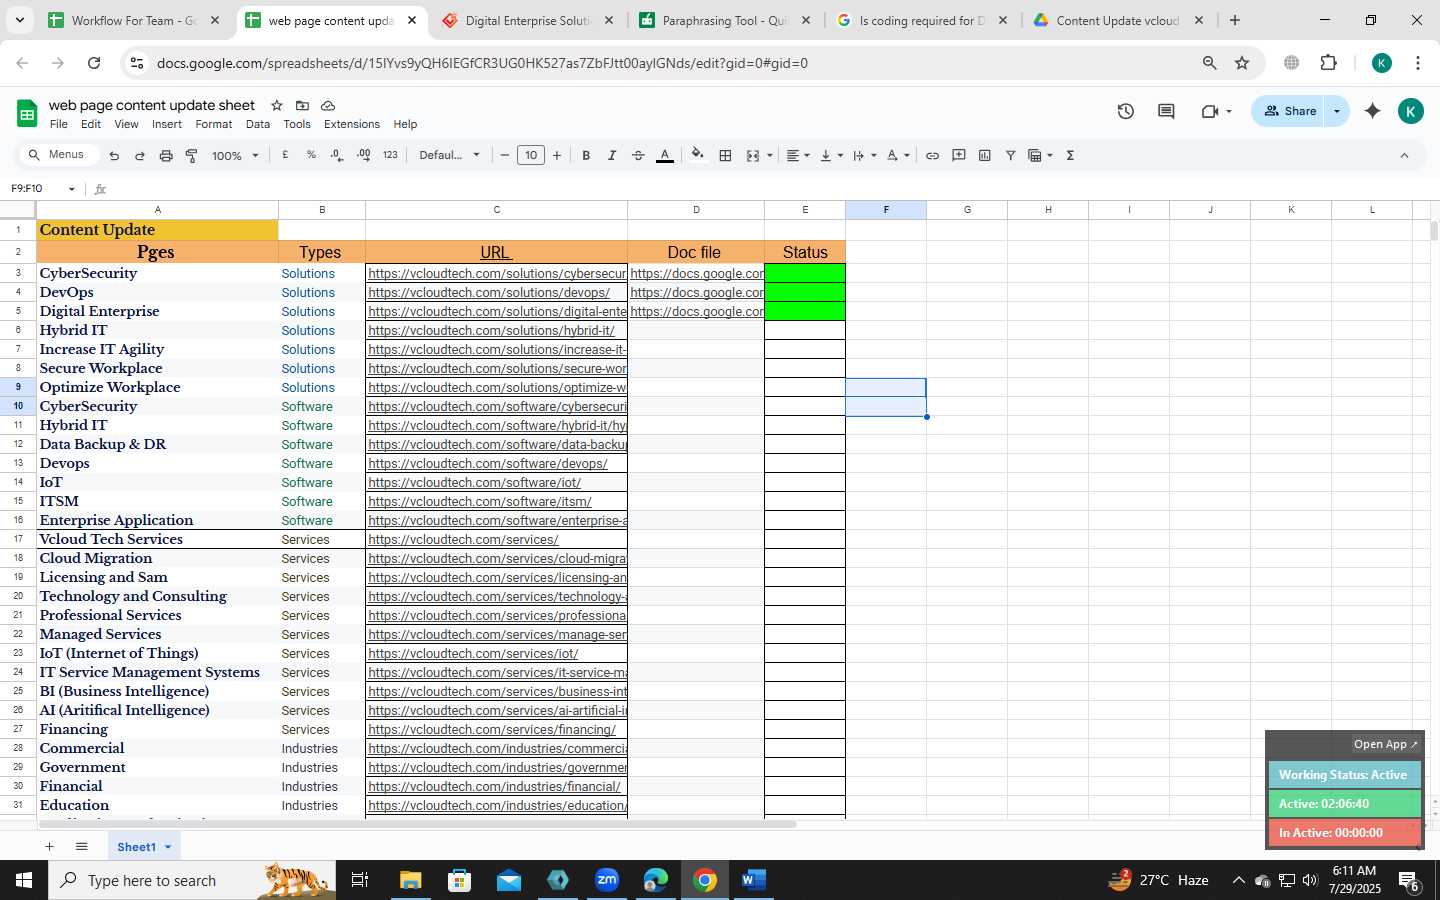Click the Functions sigma icon
Viewport: 1440px width, 900px height.
[1070, 155]
